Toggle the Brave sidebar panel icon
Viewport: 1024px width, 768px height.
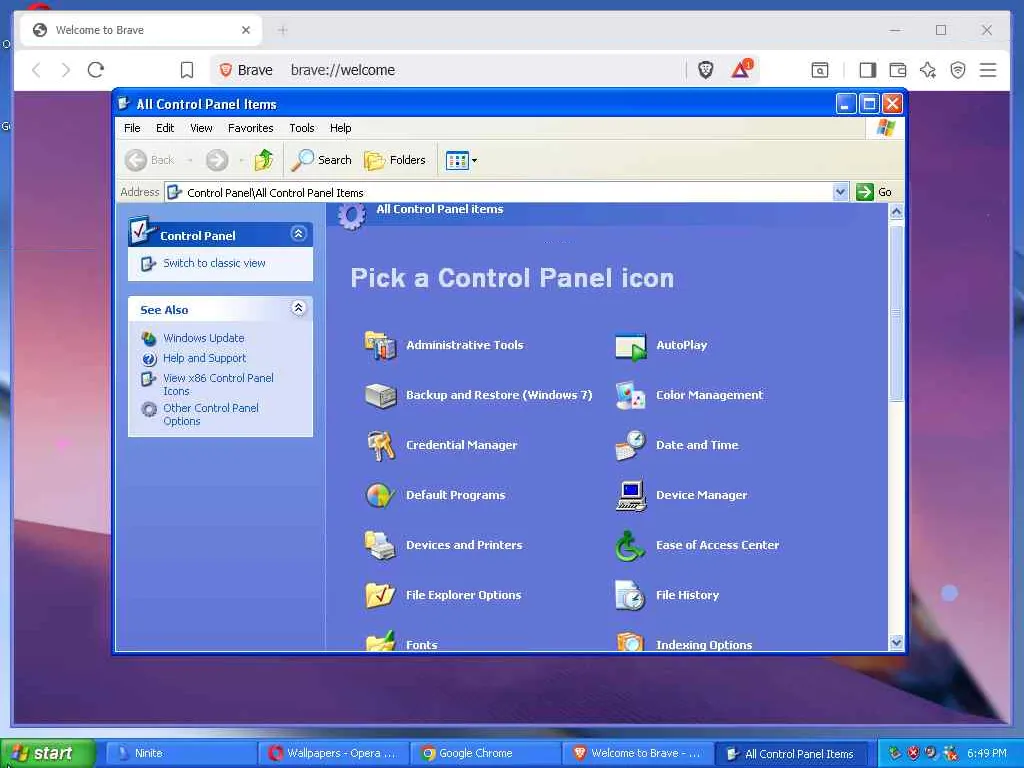(867, 70)
